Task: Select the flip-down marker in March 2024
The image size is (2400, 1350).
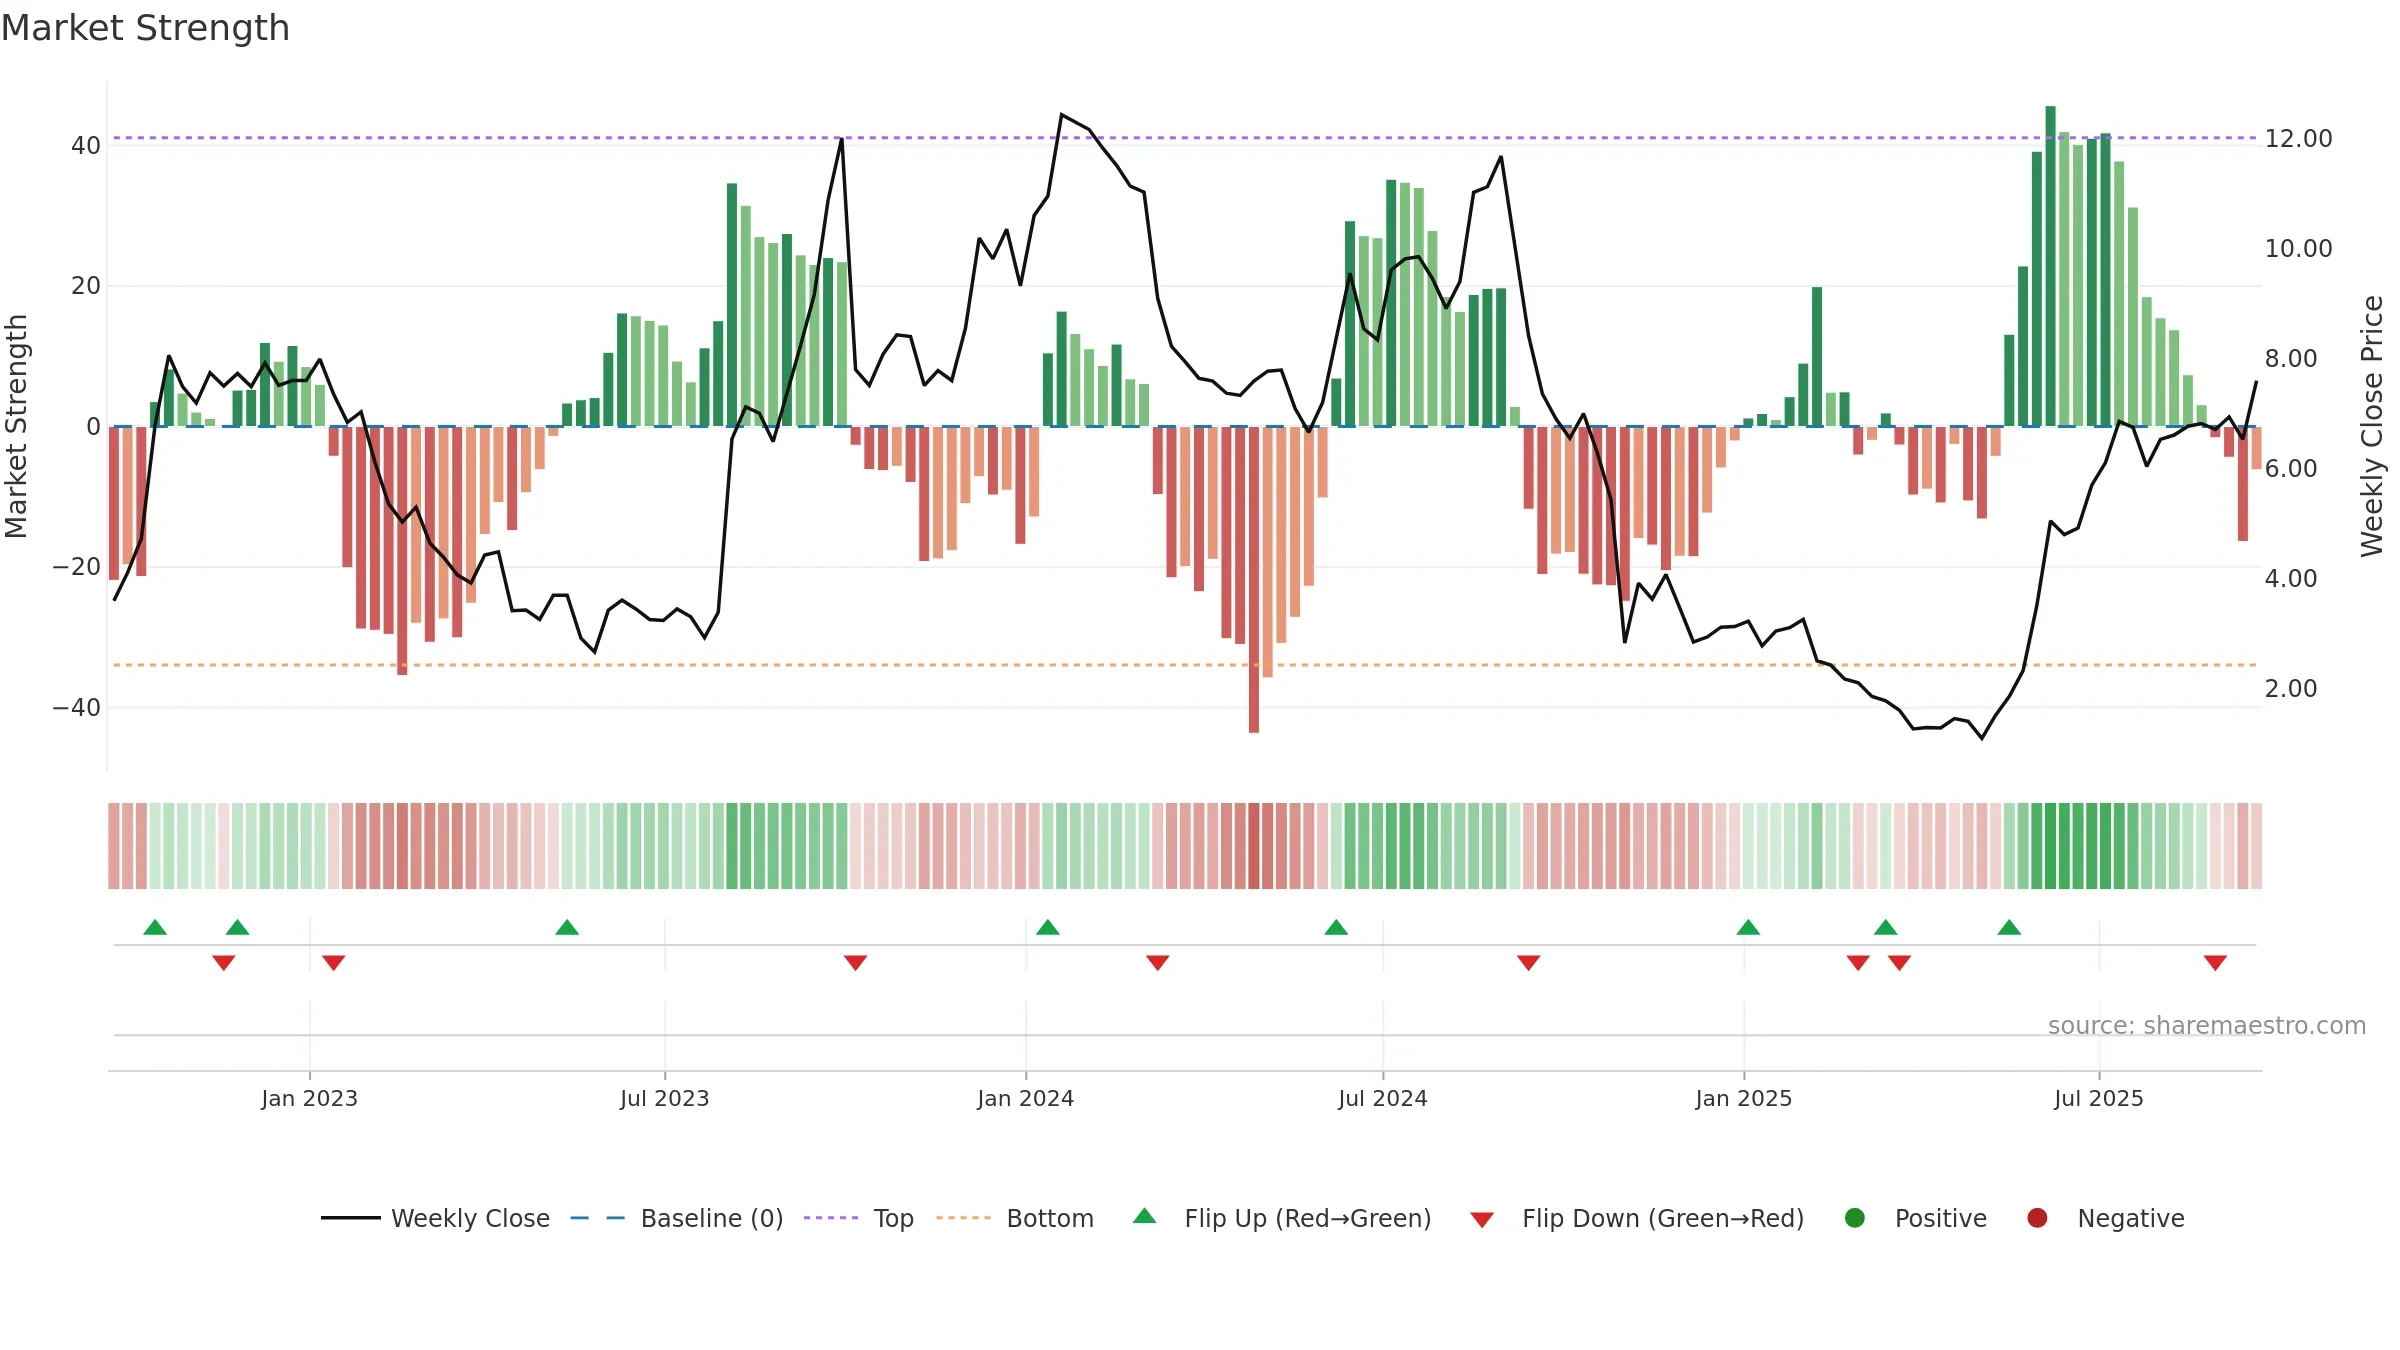Action: [1158, 963]
